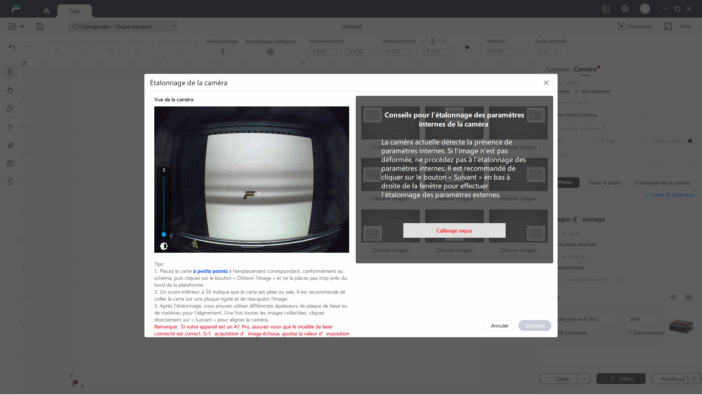Click the Début start button
Viewport: 702px width, 395px height.
pyautogui.click(x=621, y=379)
